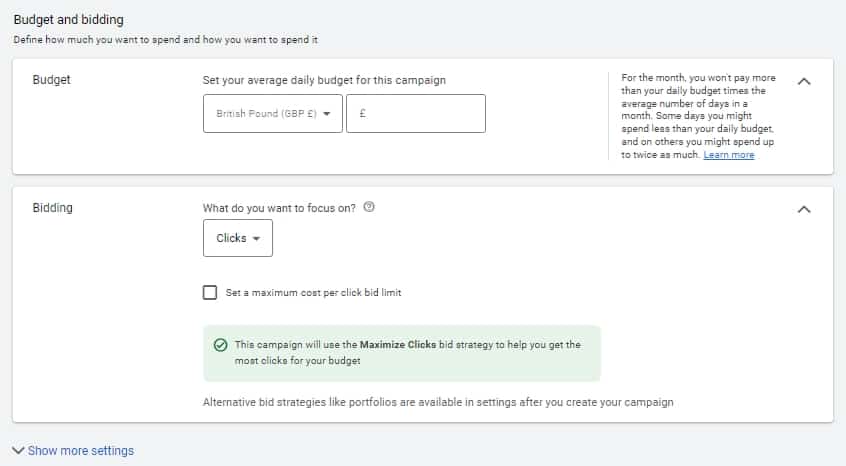The width and height of the screenshot is (846, 466).
Task: Open the Clicks focus dropdown
Action: (237, 239)
